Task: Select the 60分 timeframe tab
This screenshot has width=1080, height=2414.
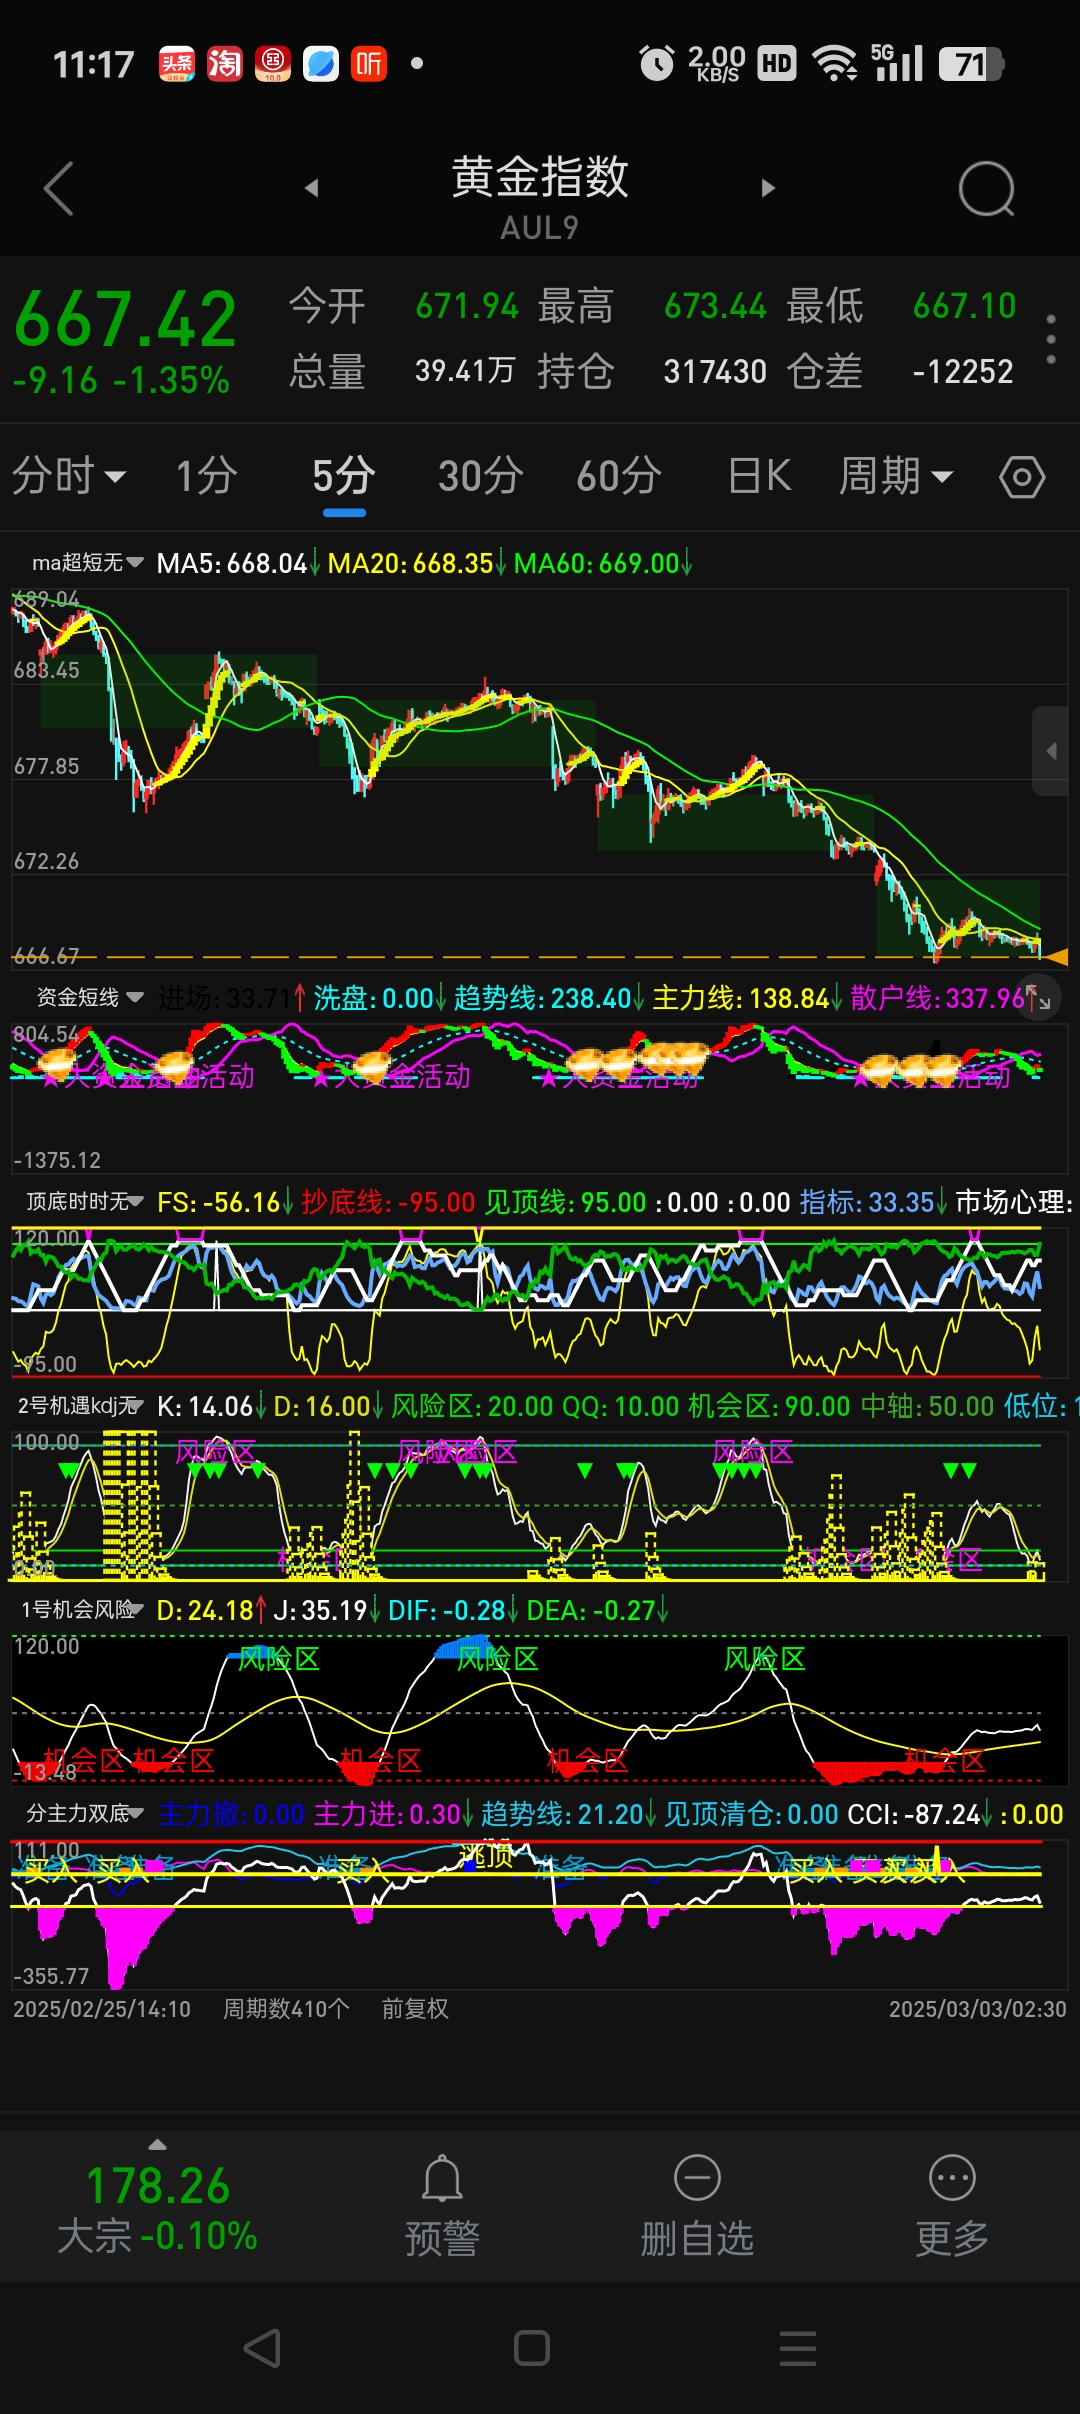Action: point(619,476)
